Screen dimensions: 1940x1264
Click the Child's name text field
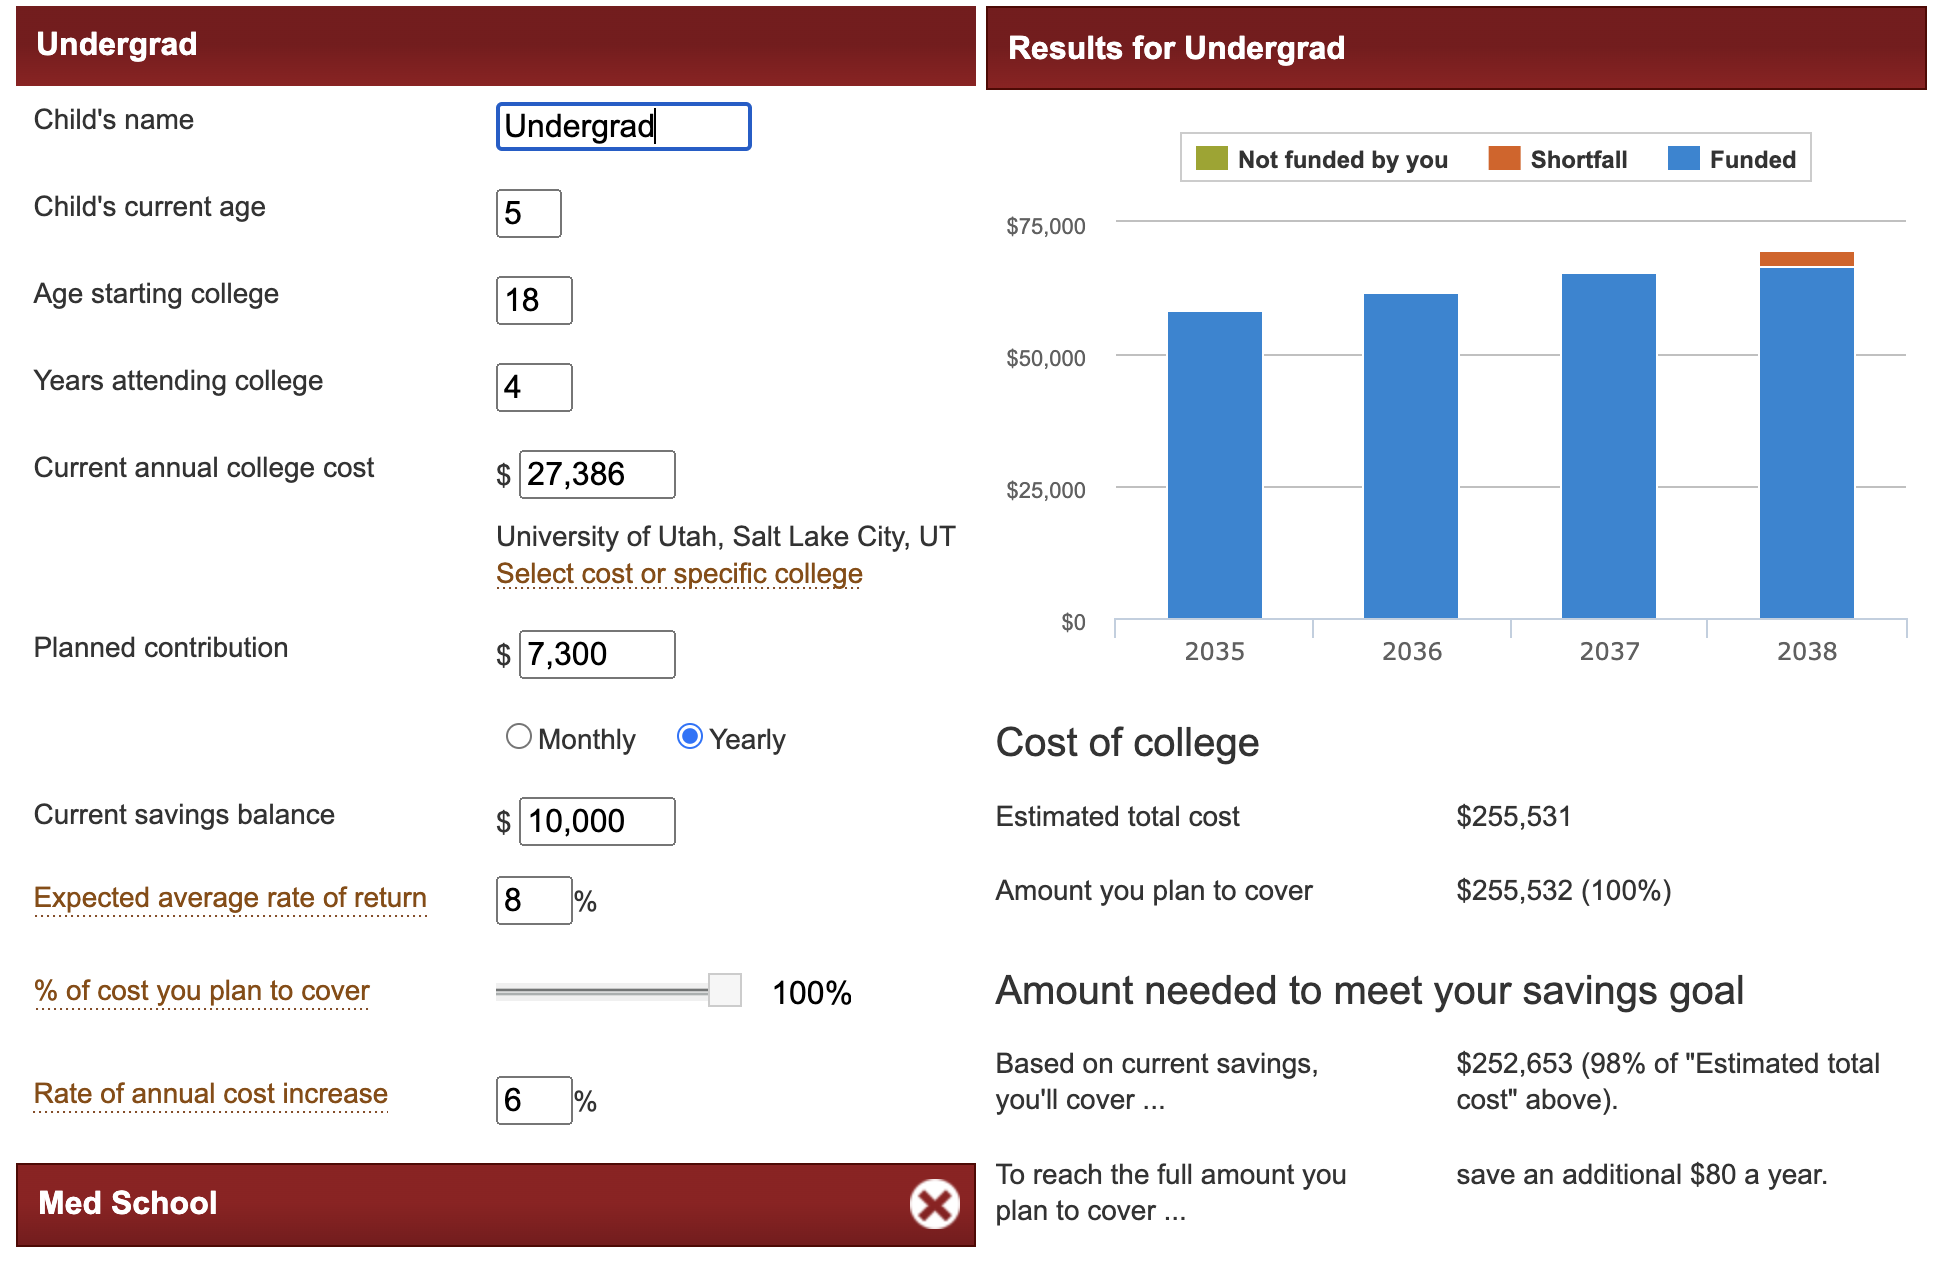(623, 127)
